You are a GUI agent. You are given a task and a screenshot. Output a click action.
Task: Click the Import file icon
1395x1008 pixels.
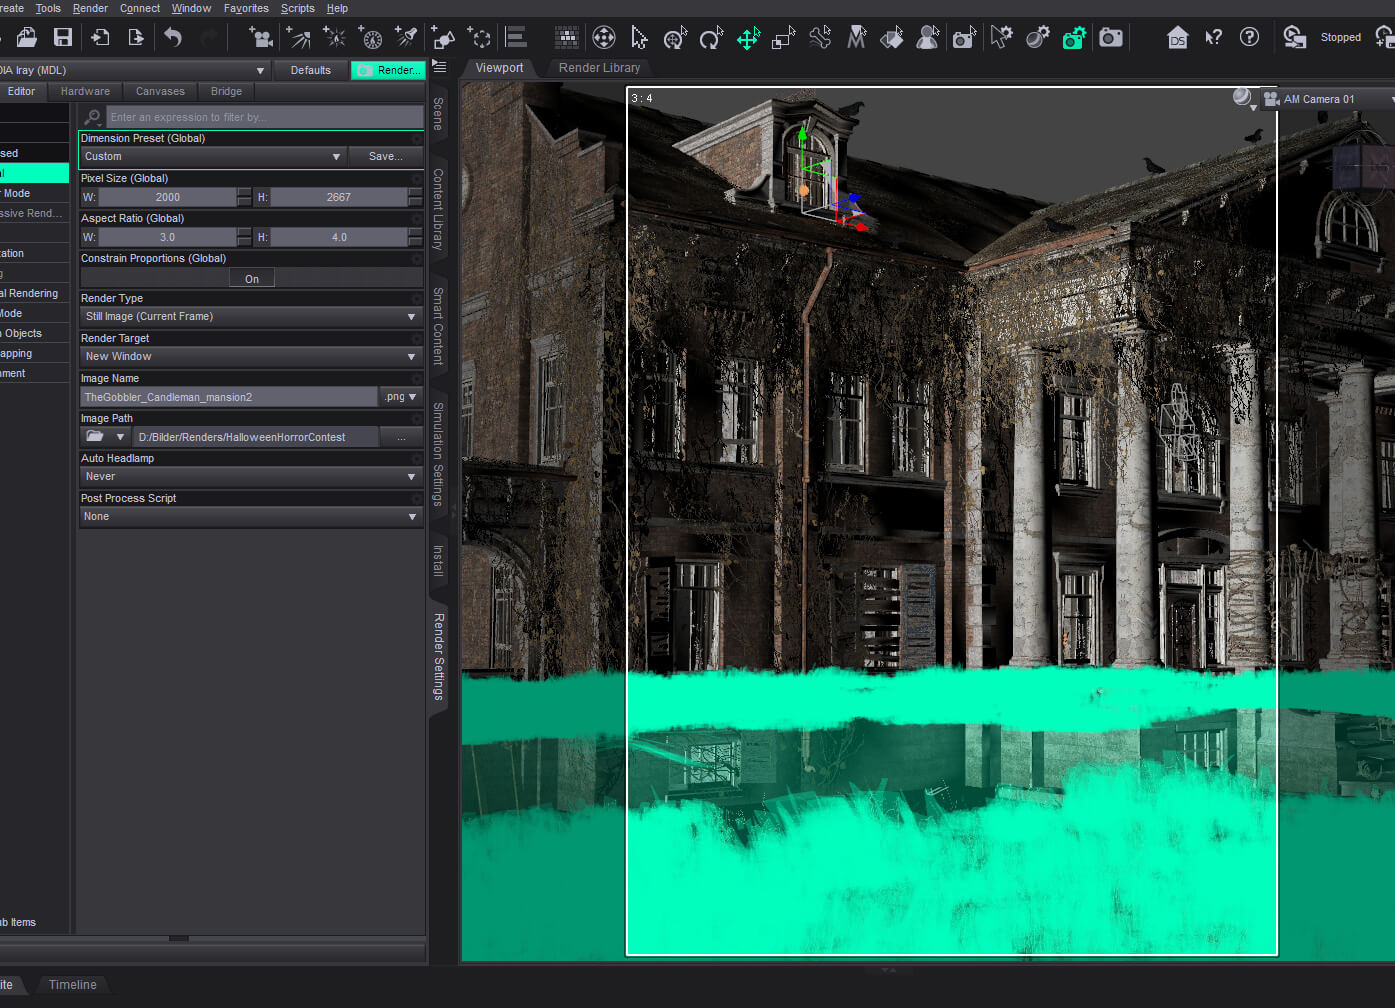pyautogui.click(x=100, y=38)
